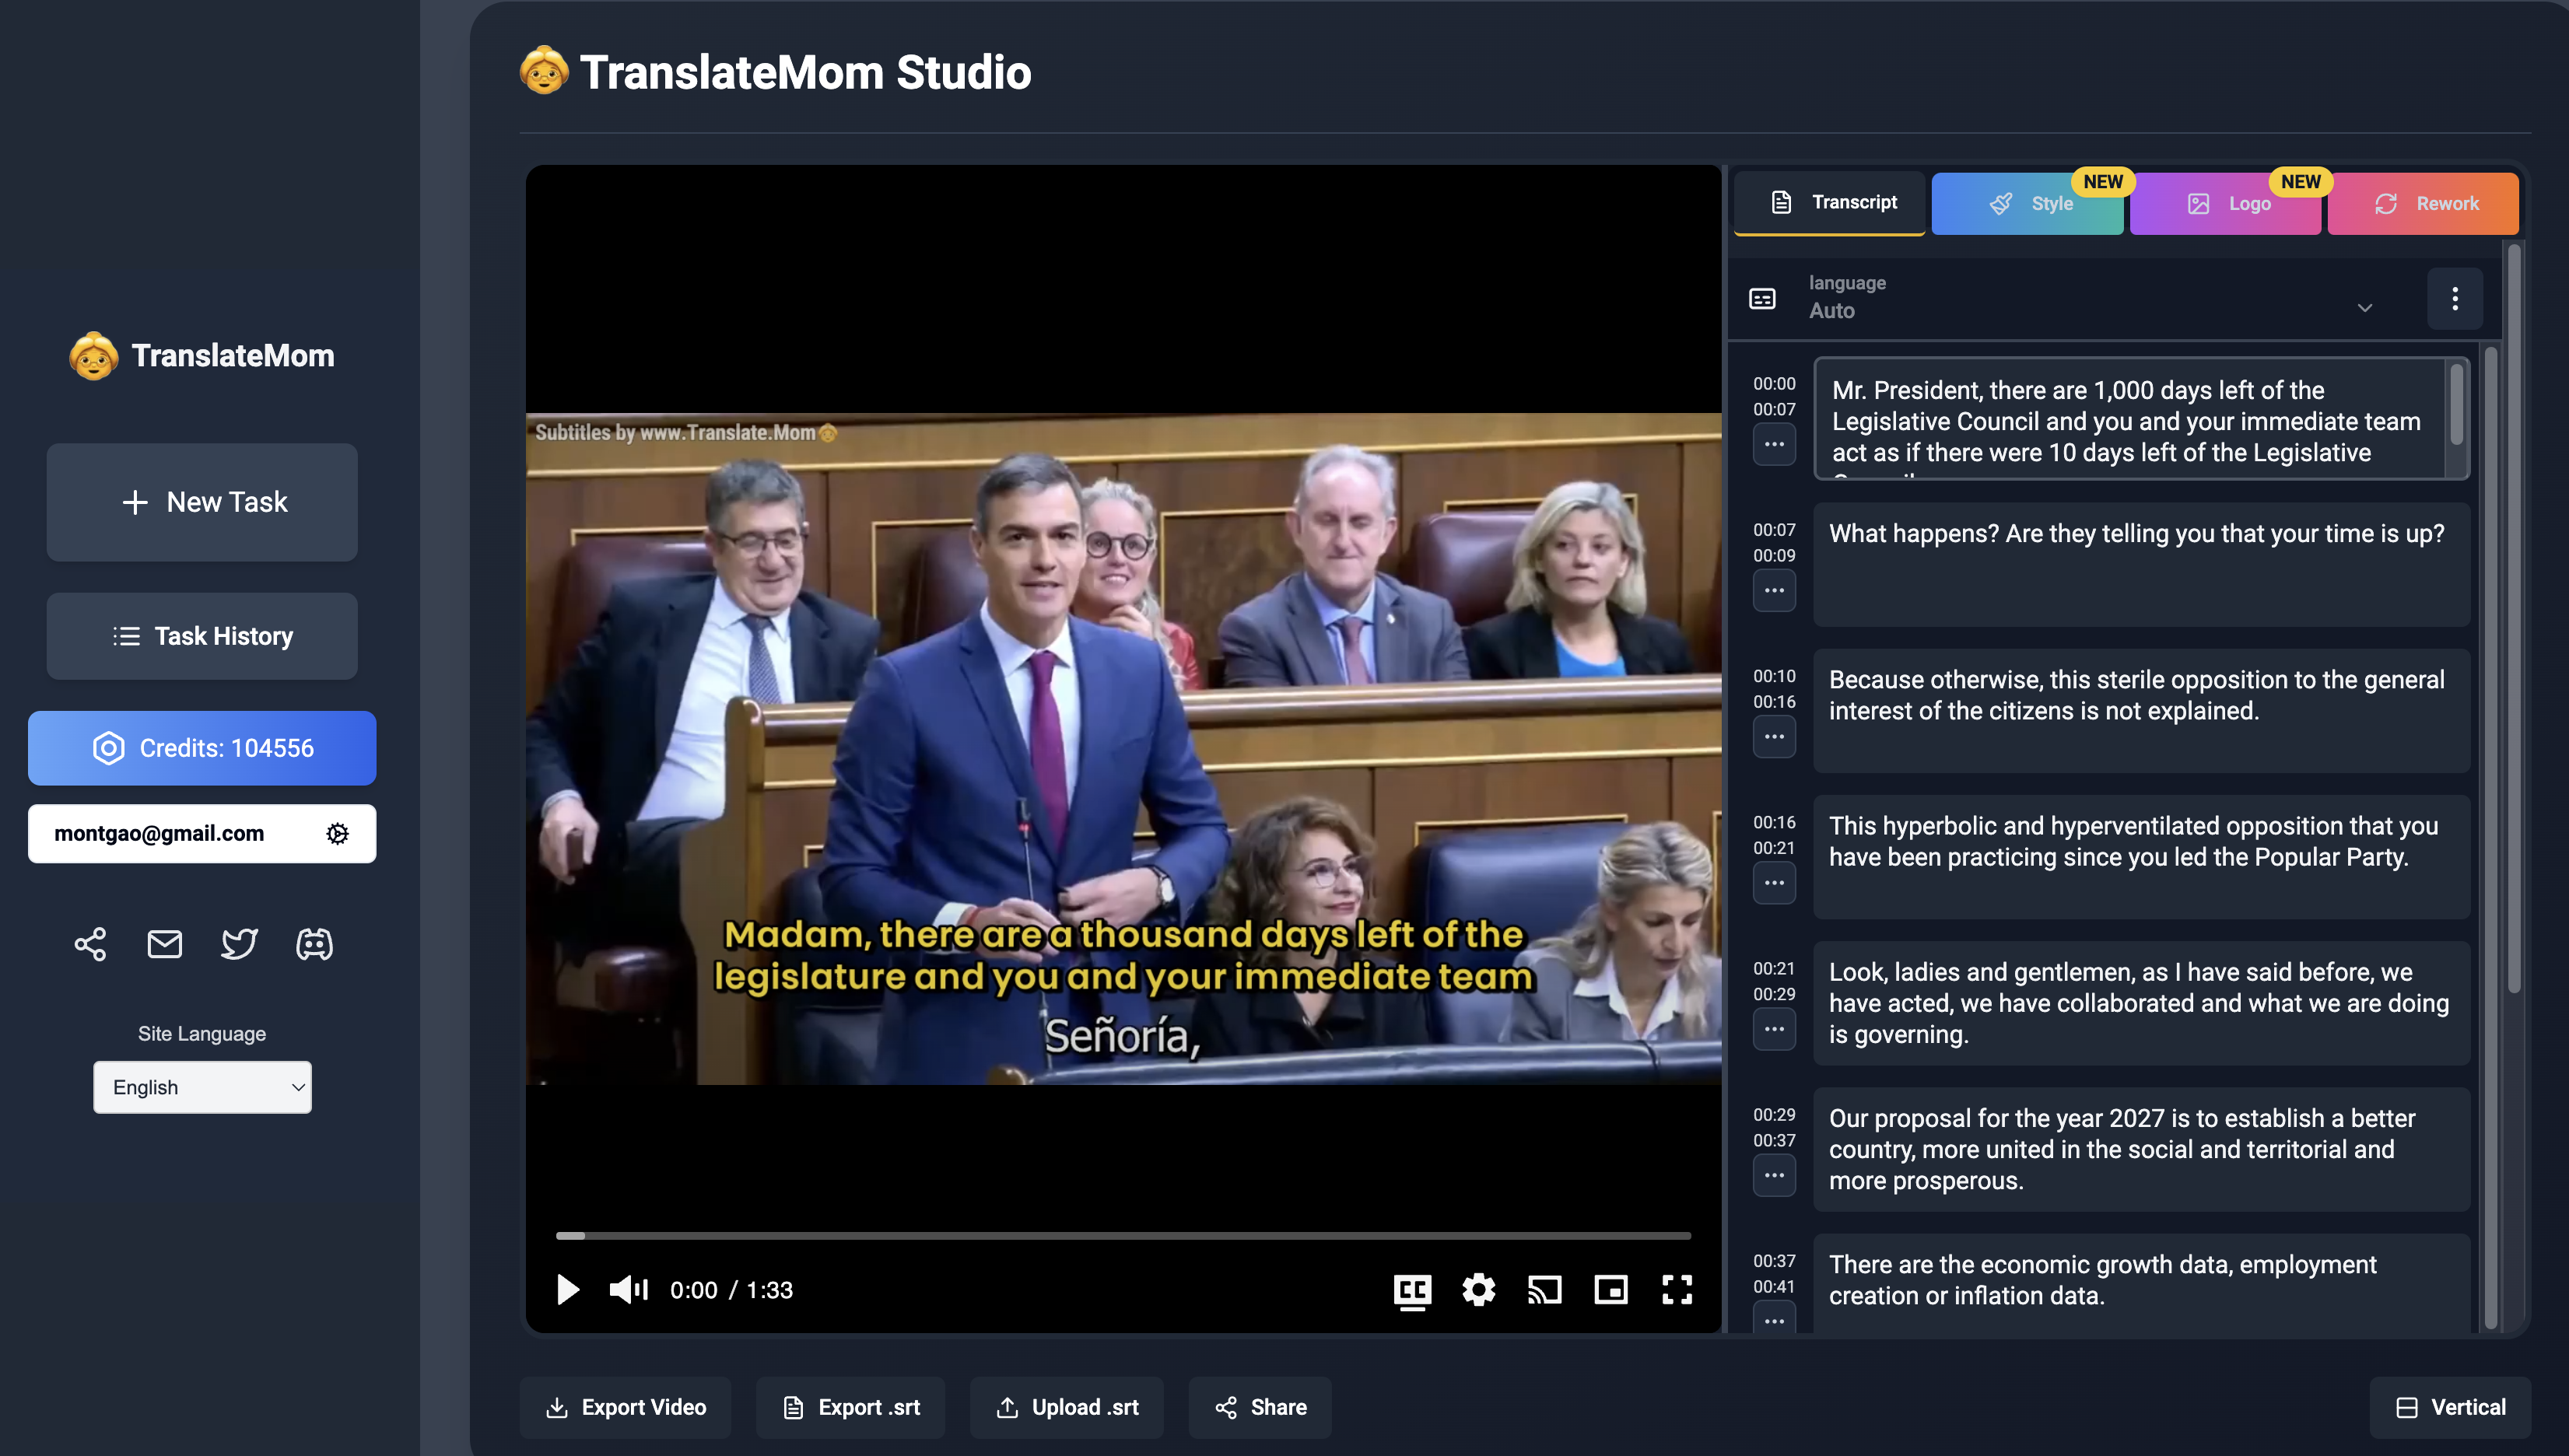Click the Share button below video
Viewport: 2569px width, 1456px height.
click(x=1260, y=1407)
